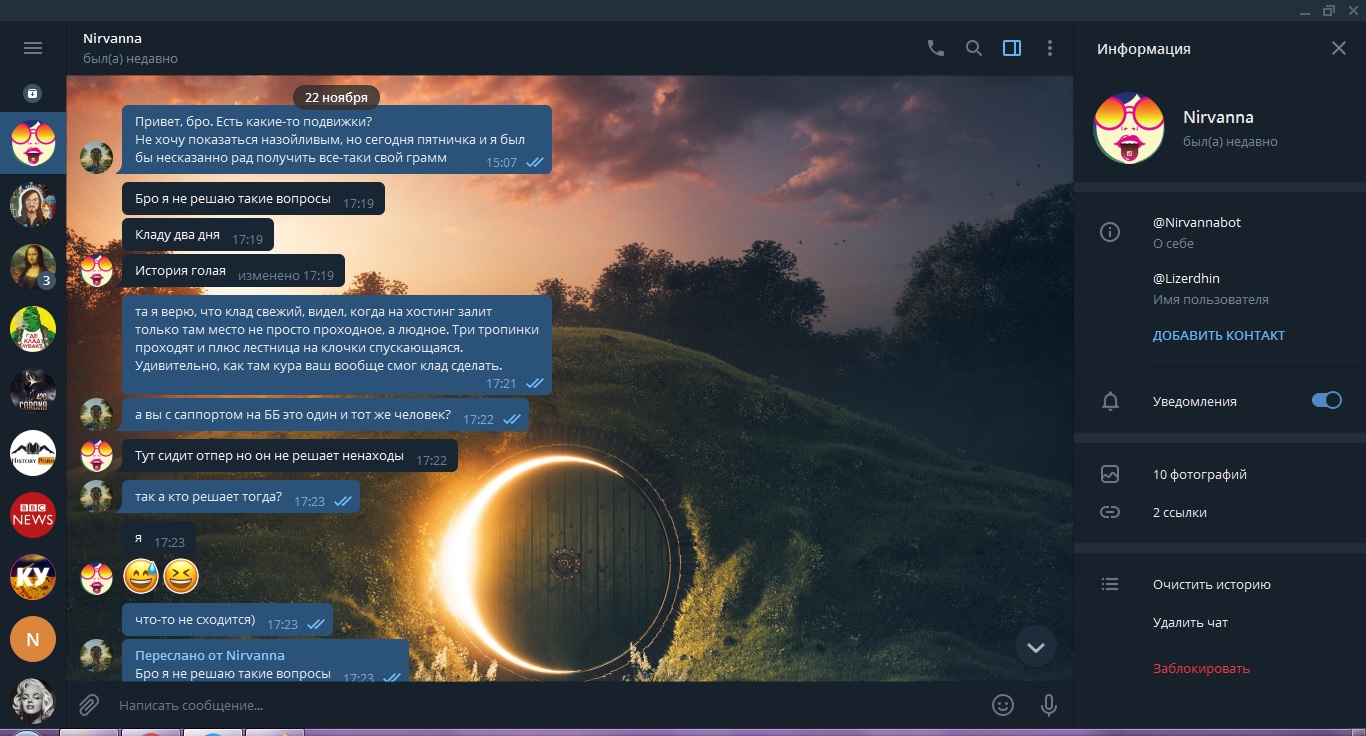The height and width of the screenshot is (736, 1366).
Task: Click message Кладу два дня
Action: pos(198,237)
